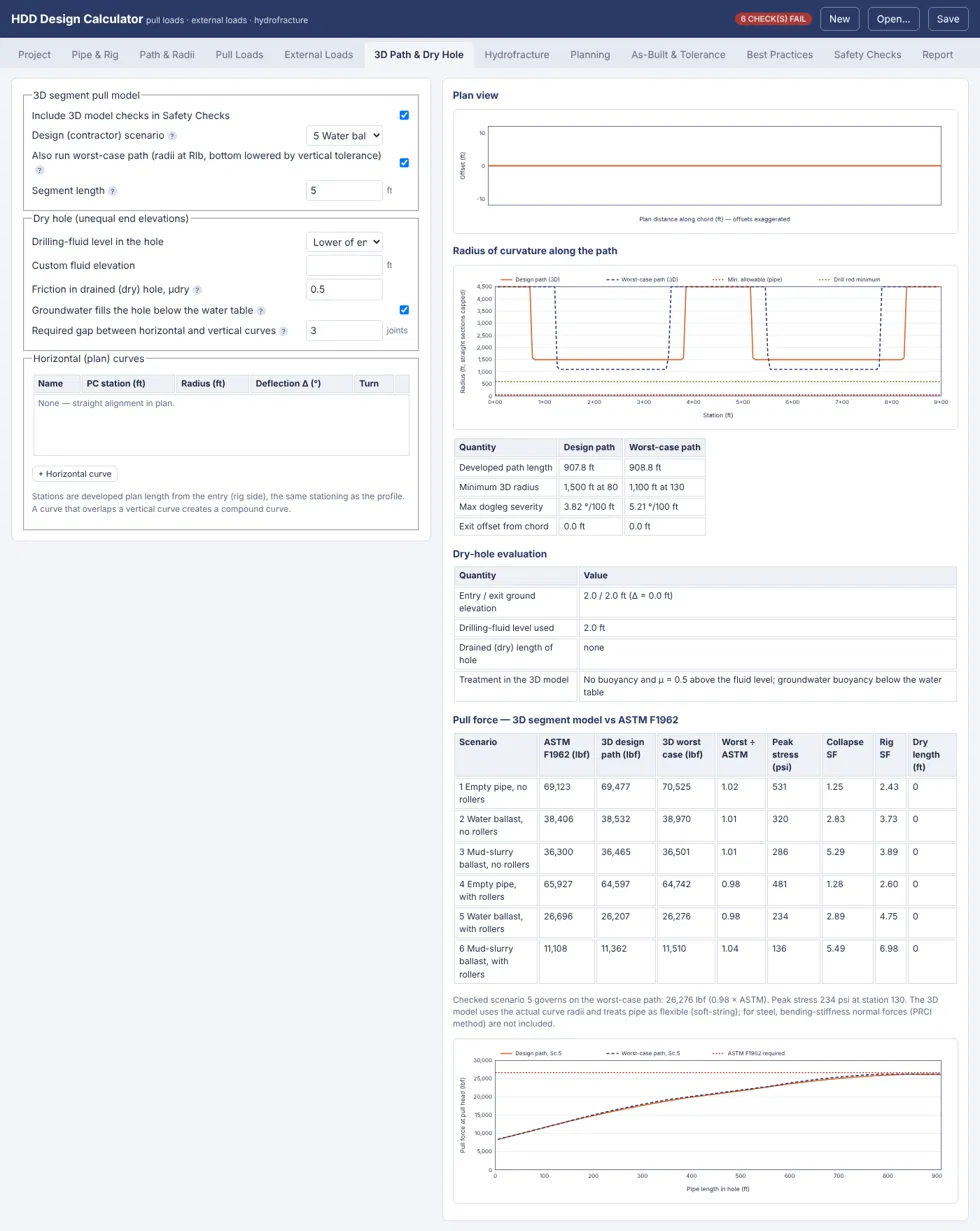The width and height of the screenshot is (980, 1231).
Task: Open help for worst-case path option
Action: pos(40,170)
